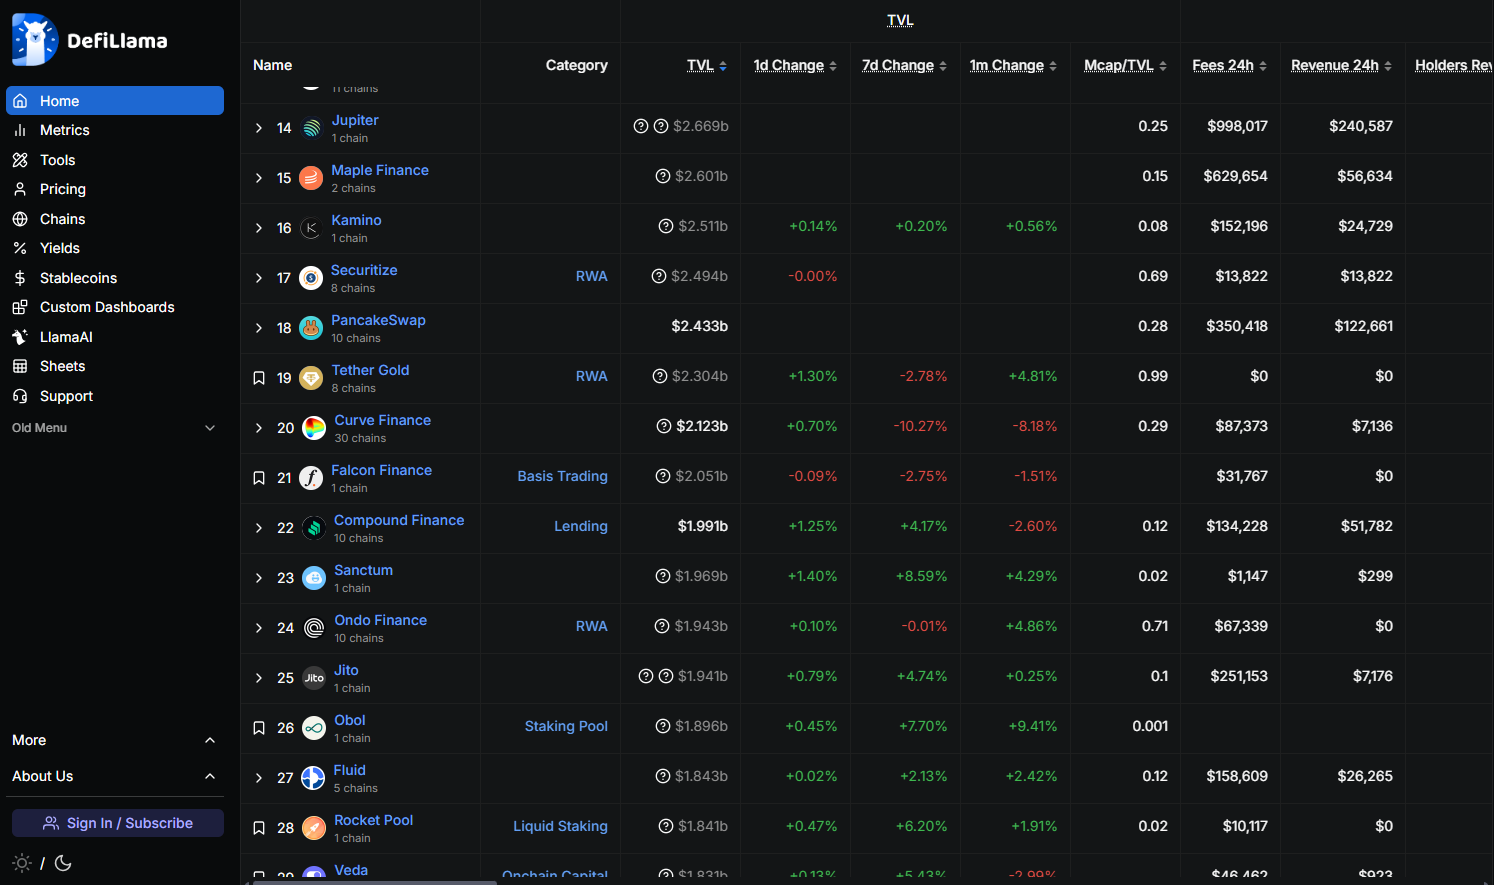The image size is (1494, 885).
Task: Expand the Old Menu section
Action: click(x=210, y=428)
